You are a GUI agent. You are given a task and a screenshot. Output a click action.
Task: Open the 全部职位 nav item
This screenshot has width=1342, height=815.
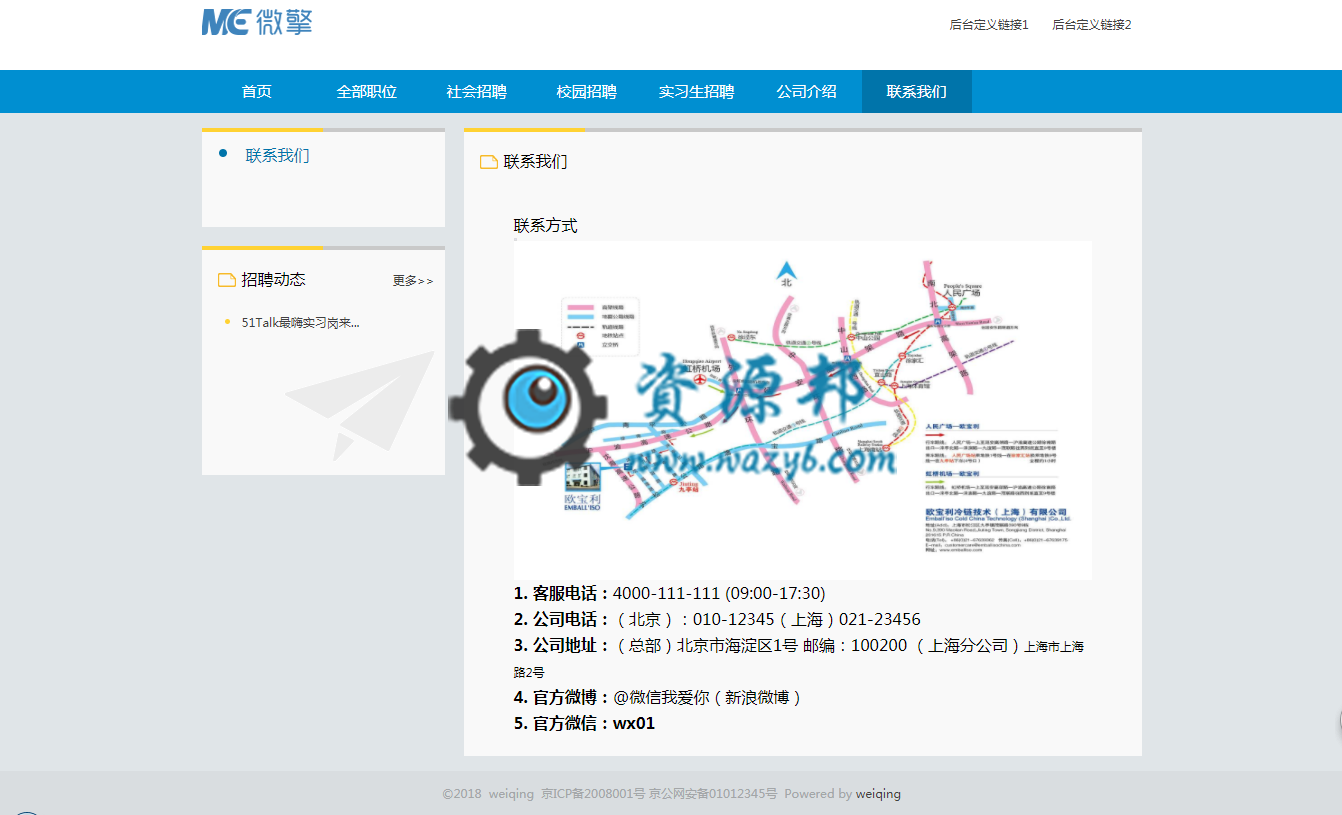(x=367, y=92)
